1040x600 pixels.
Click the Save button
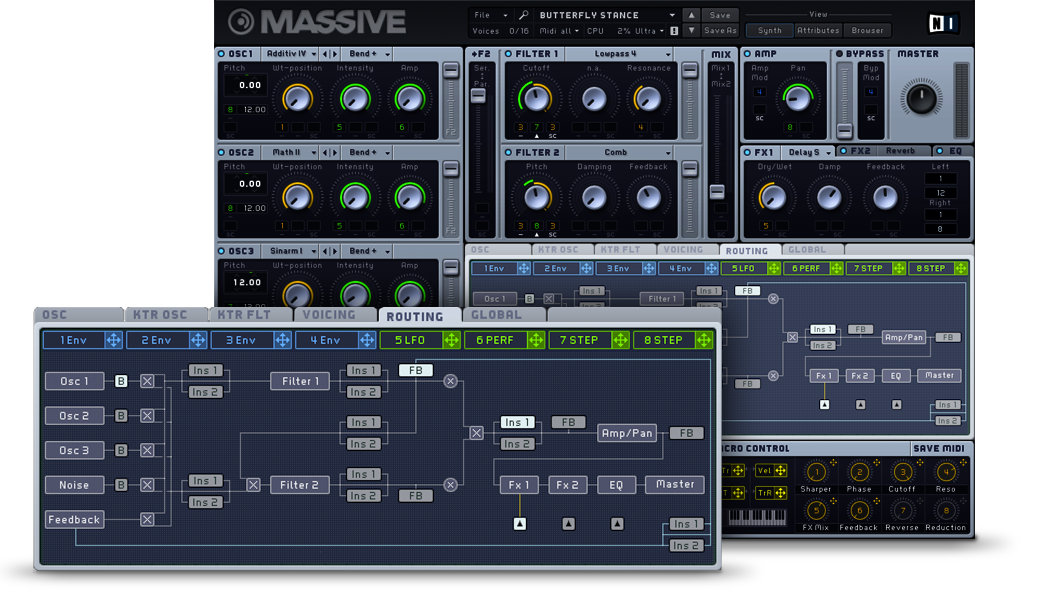[720, 15]
